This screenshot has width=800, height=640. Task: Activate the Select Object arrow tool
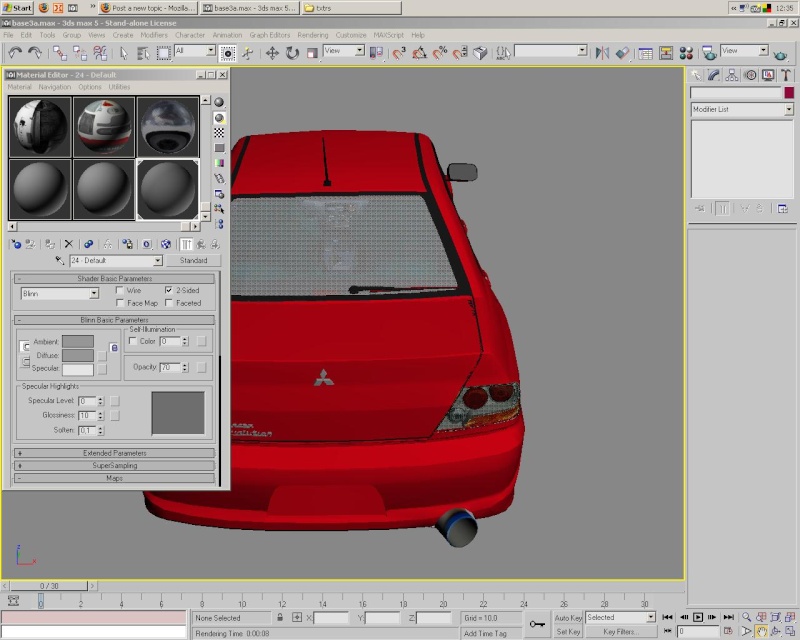click(123, 53)
